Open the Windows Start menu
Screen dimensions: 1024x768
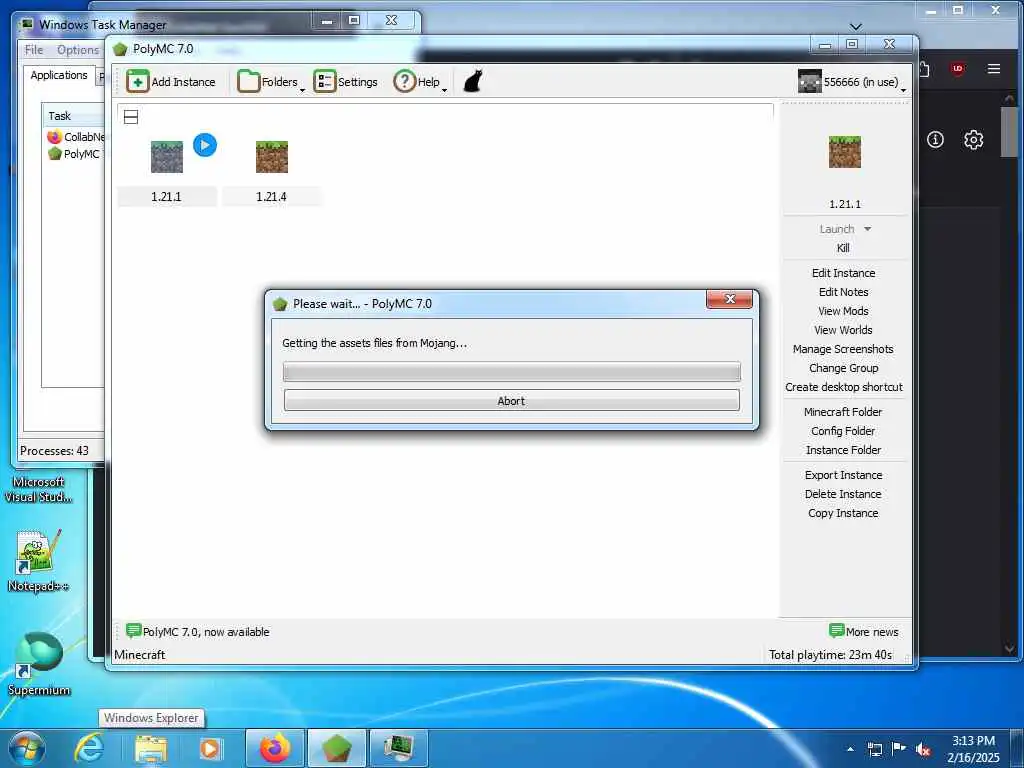click(x=27, y=748)
